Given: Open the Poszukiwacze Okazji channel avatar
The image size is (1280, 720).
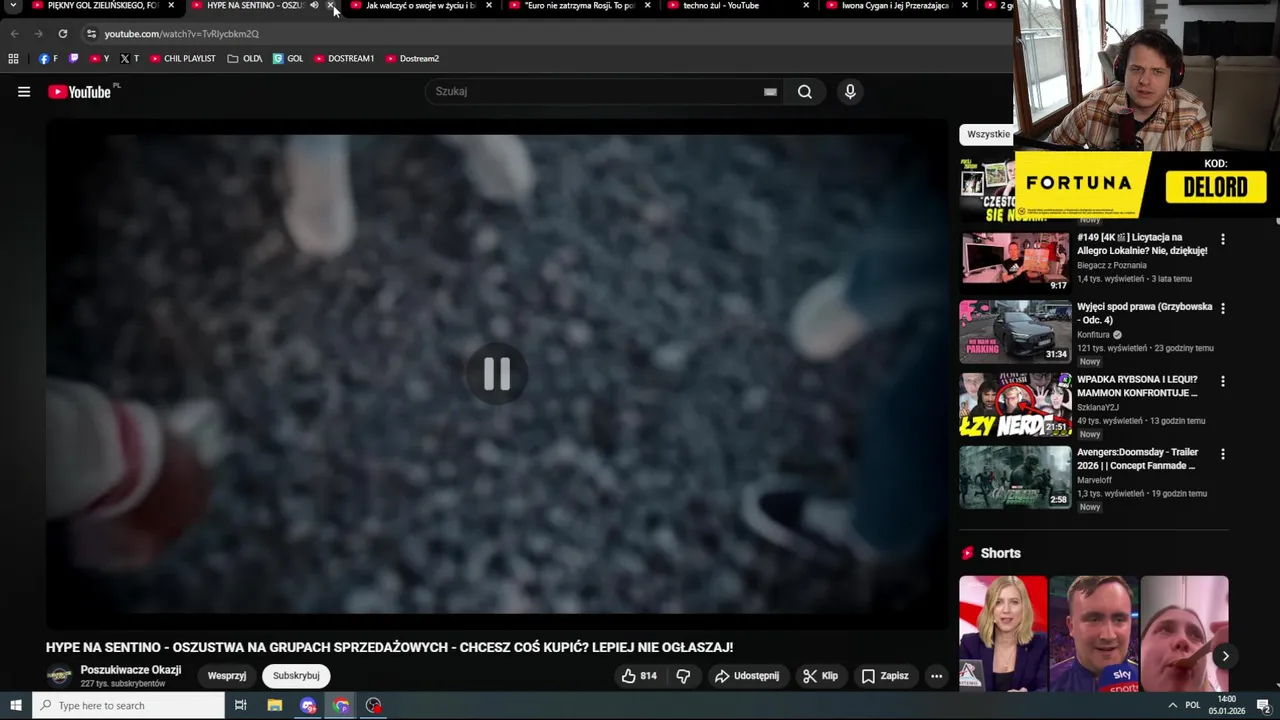Looking at the screenshot, I should click(x=60, y=676).
